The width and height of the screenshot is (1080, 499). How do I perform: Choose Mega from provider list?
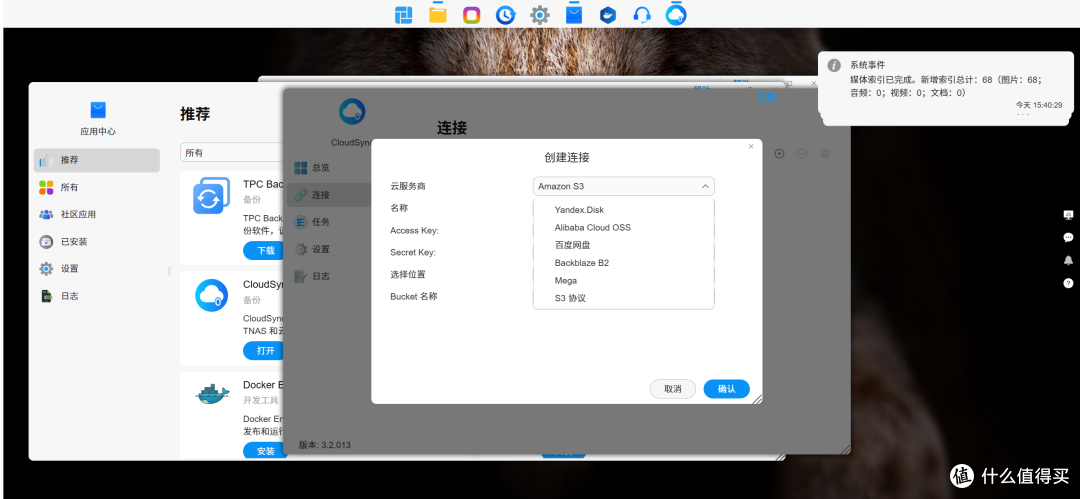tap(623, 281)
